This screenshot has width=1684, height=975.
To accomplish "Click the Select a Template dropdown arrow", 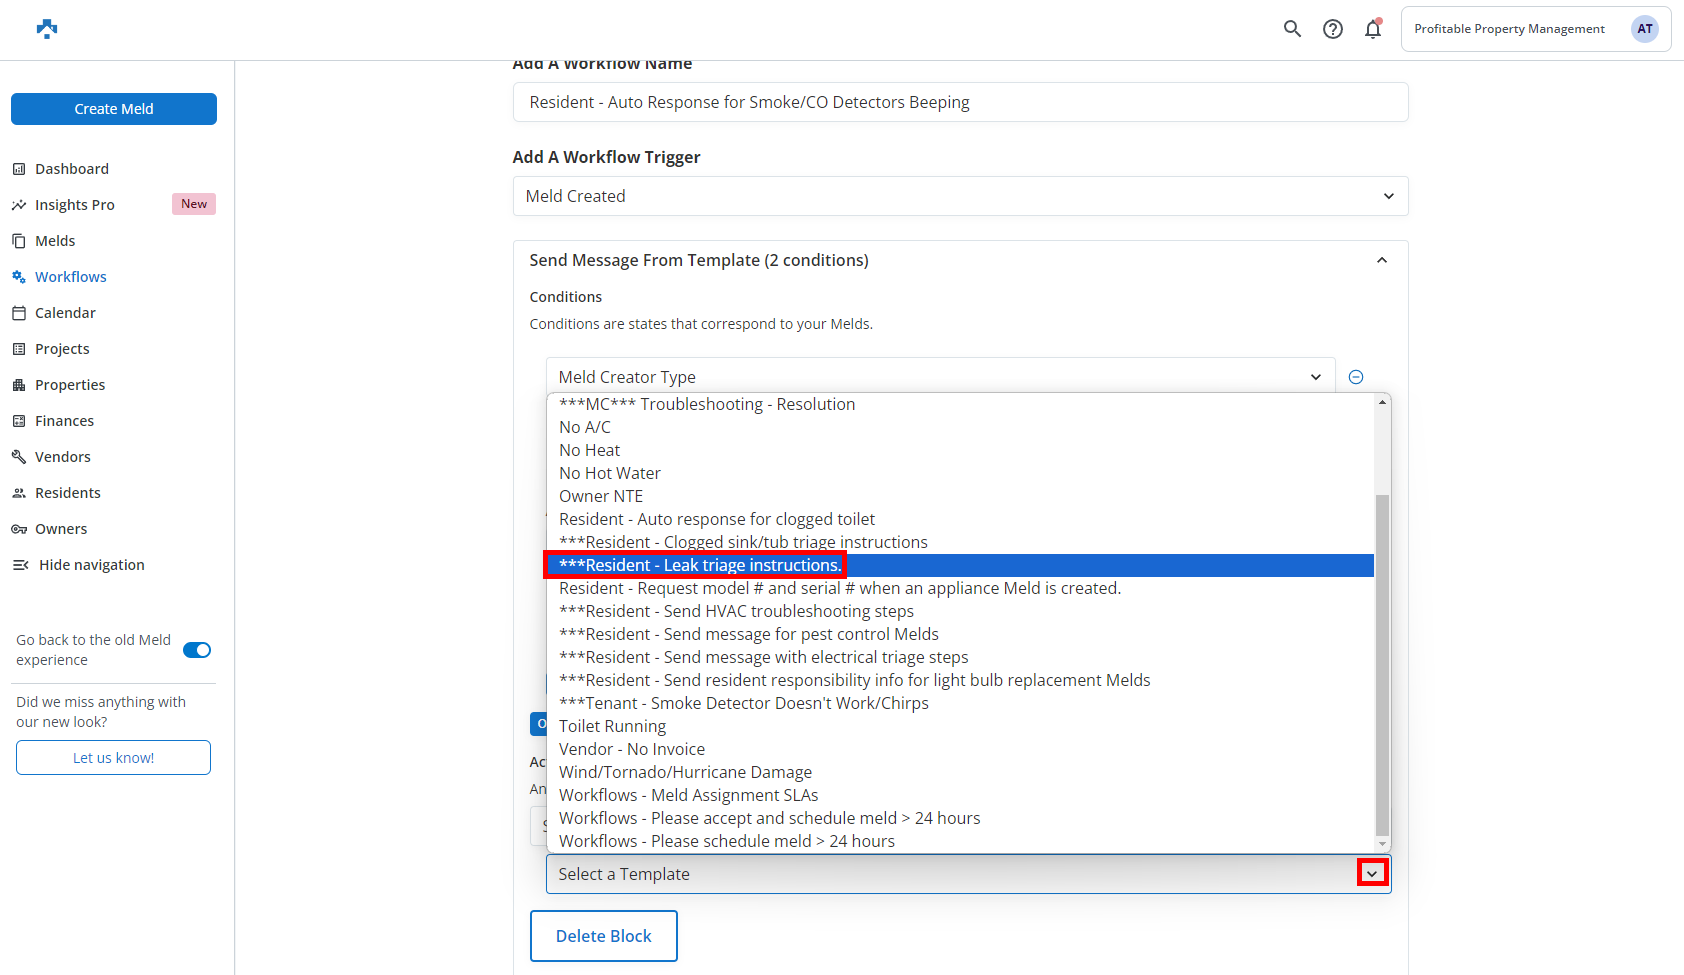I will [1372, 873].
